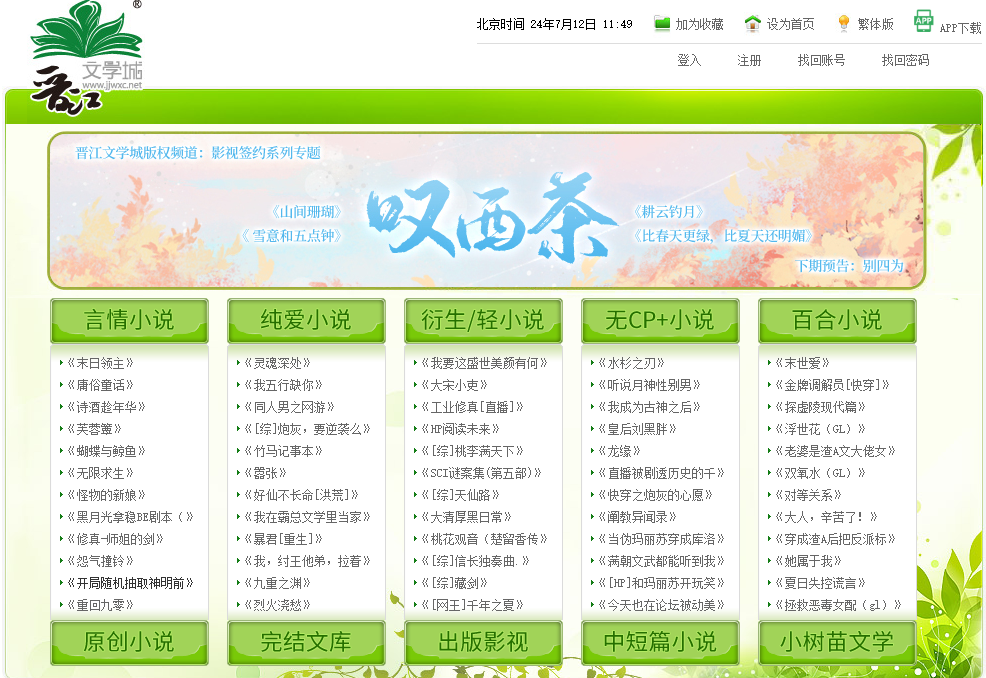Open the novel 《皇后刘黑胖》
Image resolution: width=986 pixels, height=678 pixels.
coord(638,429)
